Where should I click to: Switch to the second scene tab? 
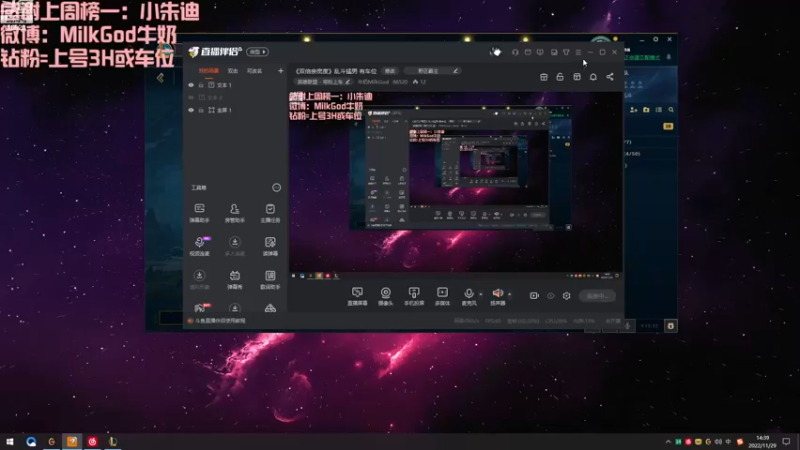pyautogui.click(x=233, y=71)
